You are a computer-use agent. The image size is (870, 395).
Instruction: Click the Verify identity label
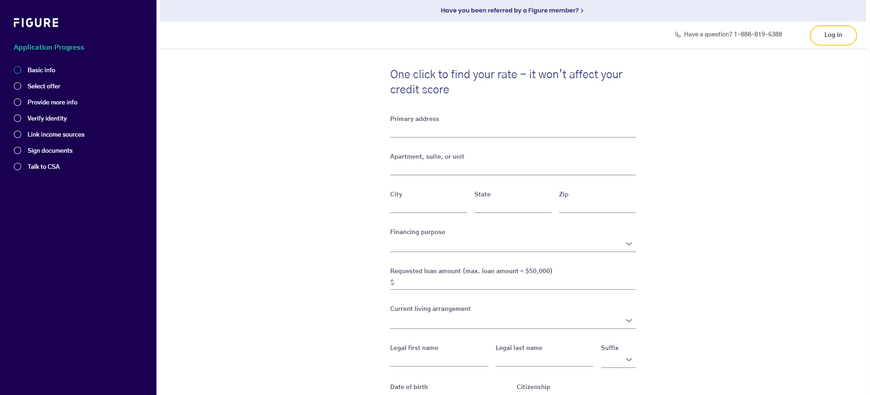coord(47,119)
